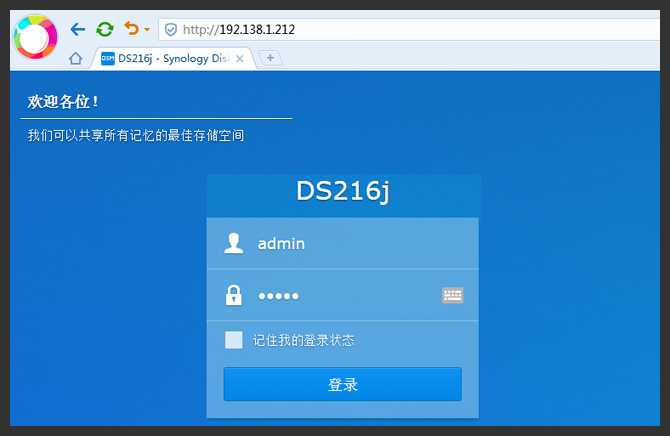670x436 pixels.
Task: Click the DSM favicon on the tab
Action: [108, 59]
